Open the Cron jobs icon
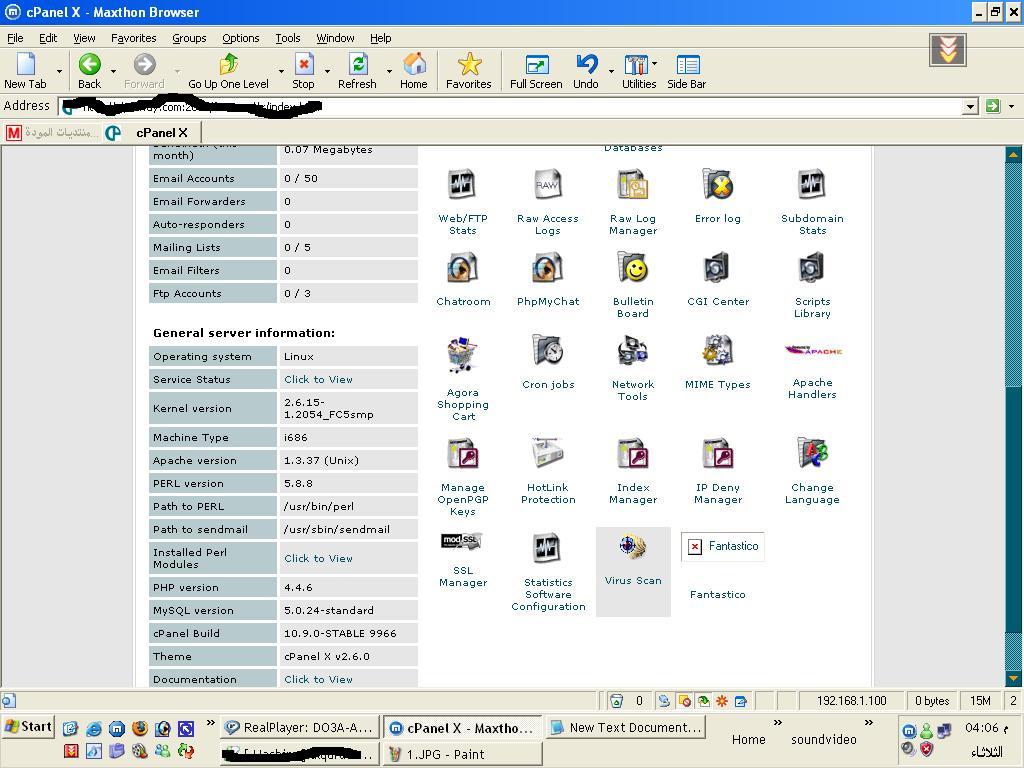 (548, 351)
